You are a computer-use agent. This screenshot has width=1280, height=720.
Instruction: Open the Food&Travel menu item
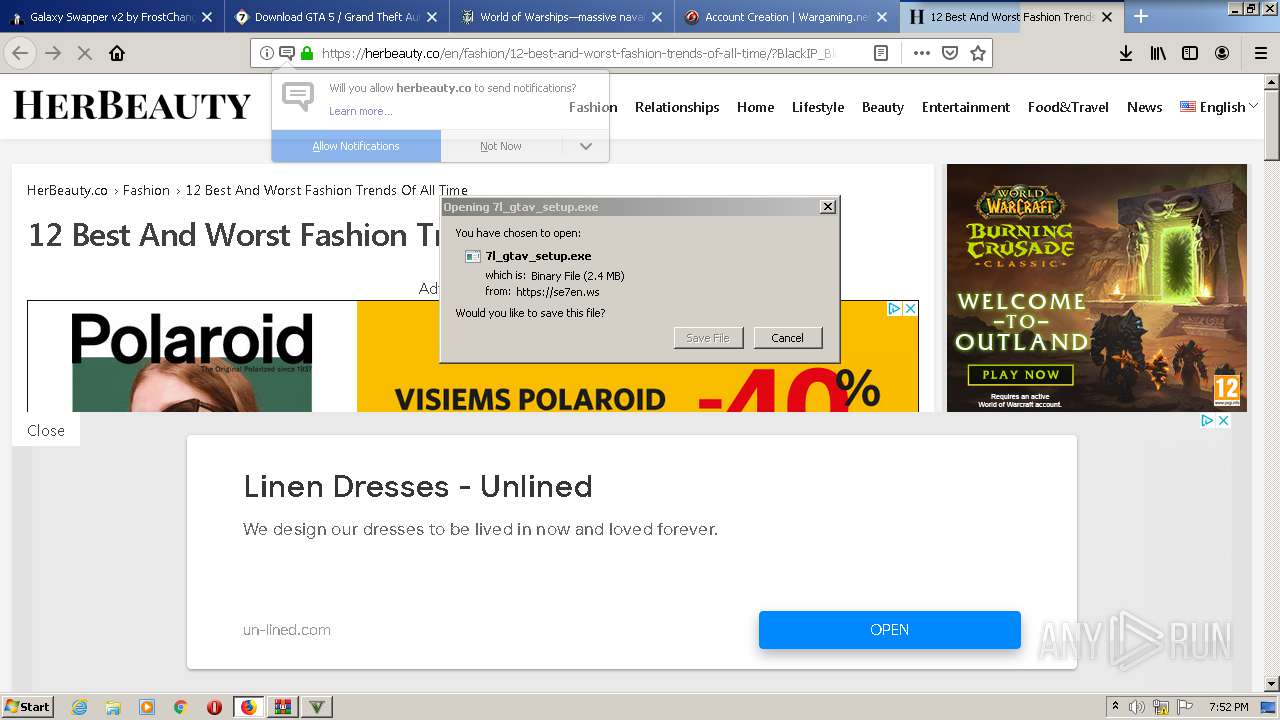pyautogui.click(x=1068, y=107)
